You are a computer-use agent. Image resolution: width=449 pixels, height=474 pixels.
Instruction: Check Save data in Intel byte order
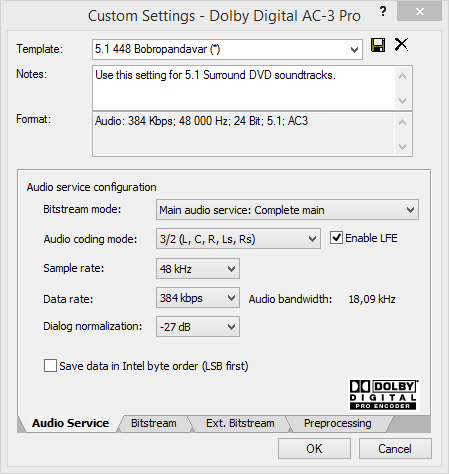pyautogui.click(x=50, y=366)
